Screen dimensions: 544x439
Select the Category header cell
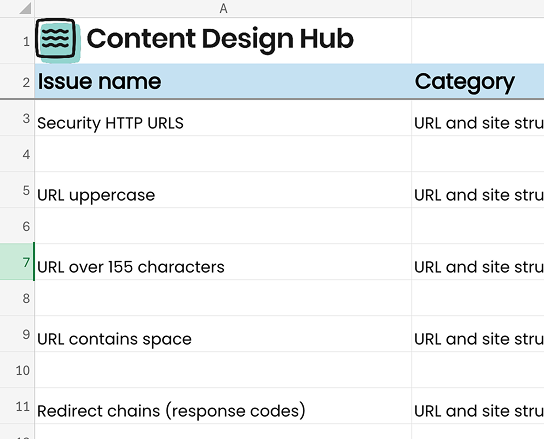(478, 81)
